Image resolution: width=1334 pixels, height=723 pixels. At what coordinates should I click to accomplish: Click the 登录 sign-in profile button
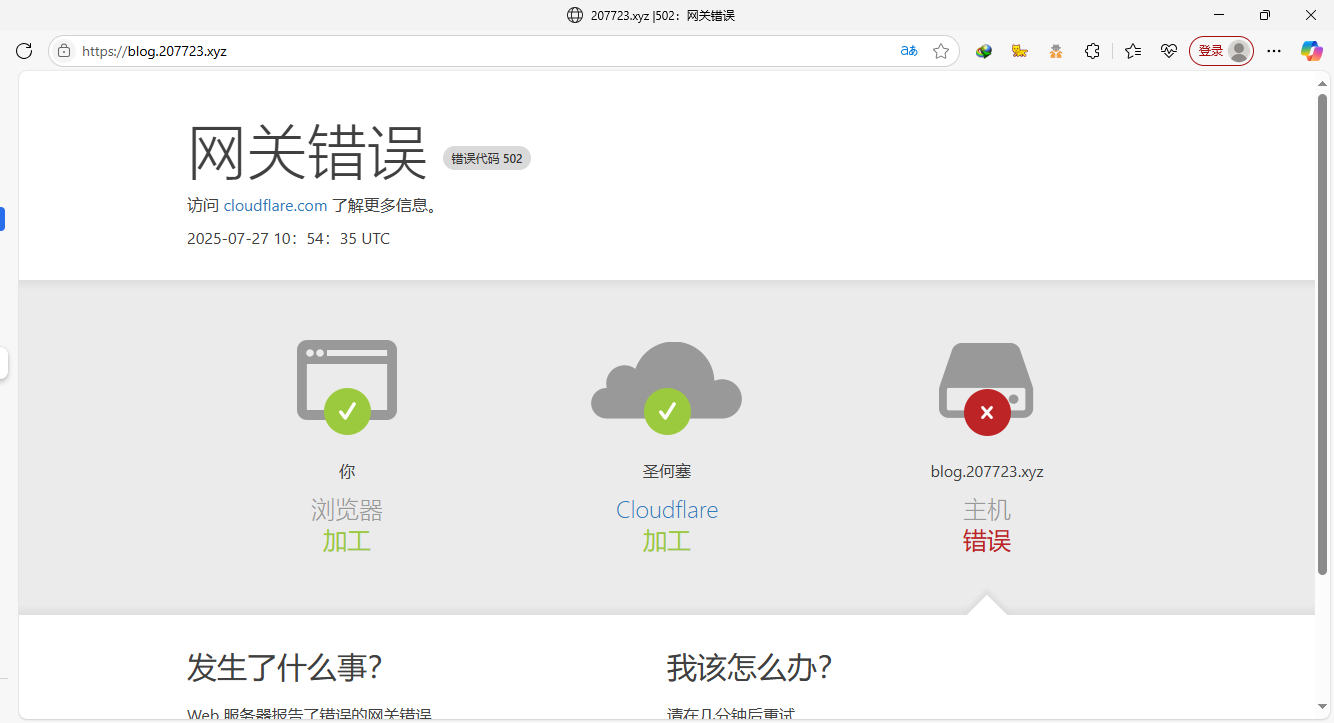tap(1221, 51)
